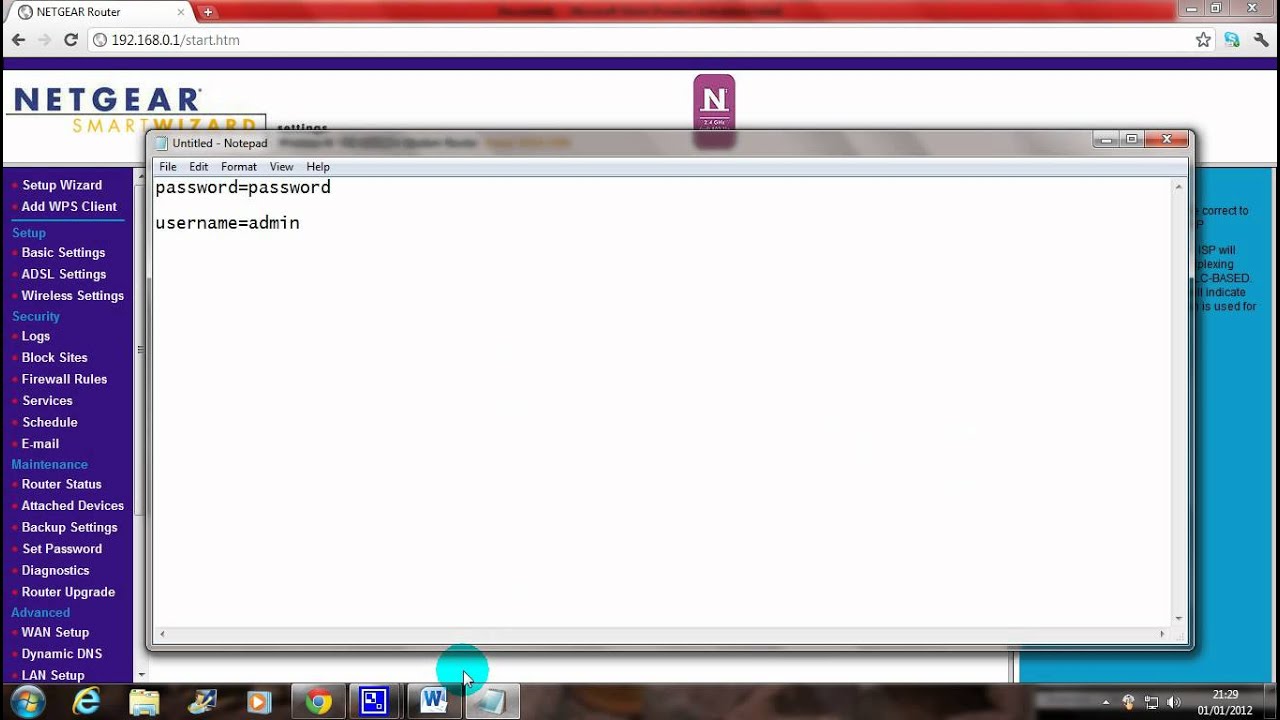The height and width of the screenshot is (720, 1280).
Task: Open Backup Settings page
Action: [x=70, y=527]
